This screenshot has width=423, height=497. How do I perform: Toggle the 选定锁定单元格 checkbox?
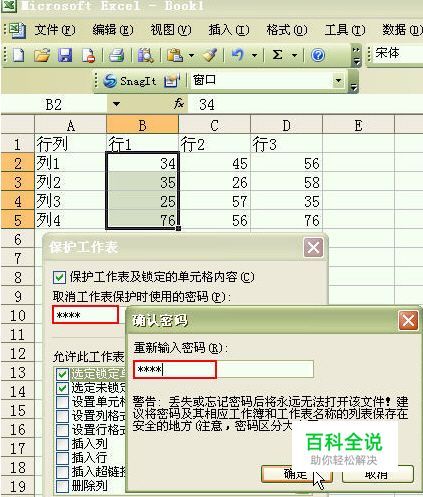[62, 374]
